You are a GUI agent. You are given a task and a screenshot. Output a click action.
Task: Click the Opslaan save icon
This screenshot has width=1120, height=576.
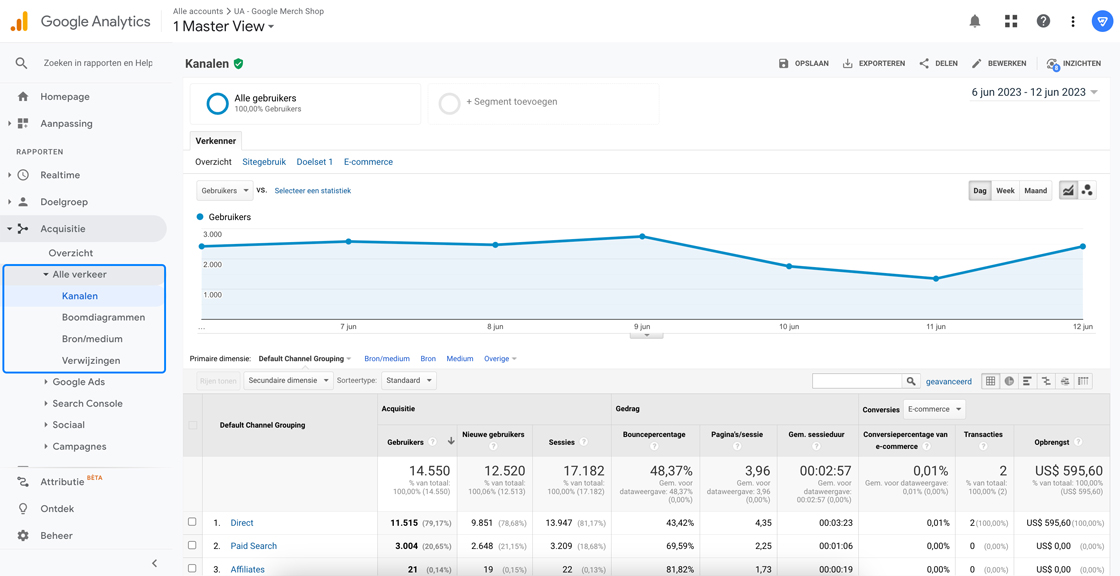784,64
